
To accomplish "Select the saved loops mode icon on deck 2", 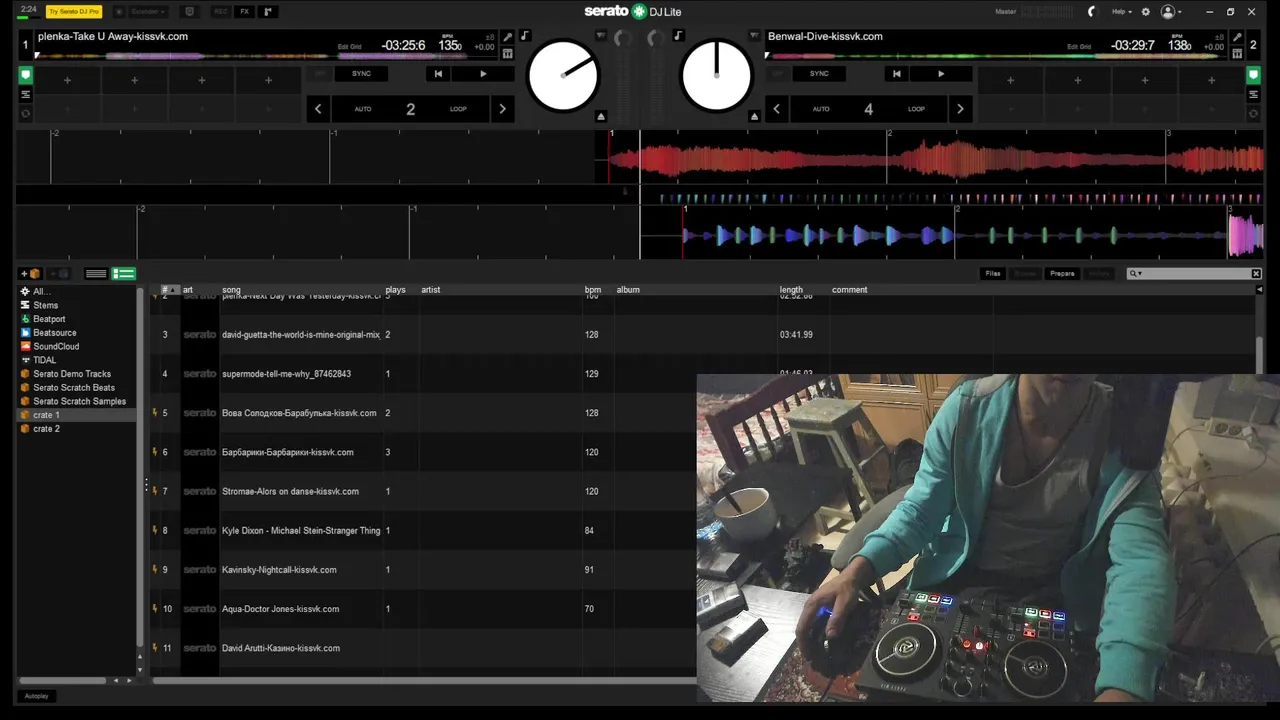I will 1253,113.
